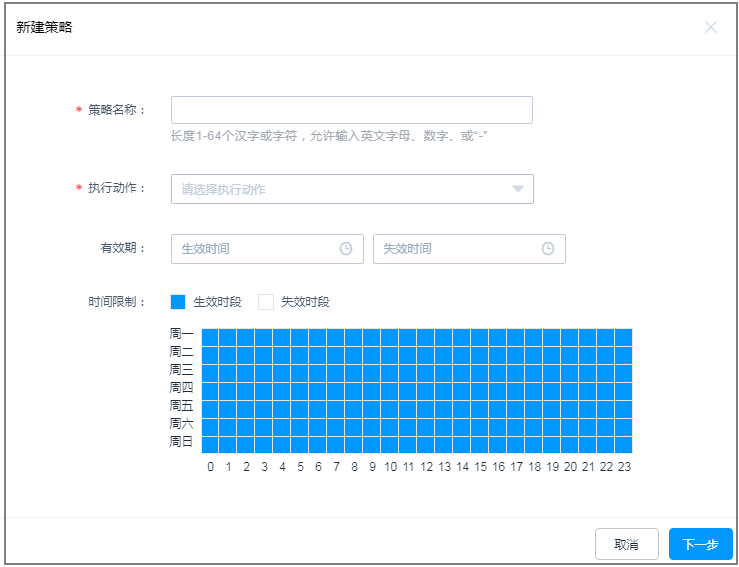Toggle the 周四 hour 20 time cell
Image resolution: width=739 pixels, height=567 pixels.
pos(569,391)
